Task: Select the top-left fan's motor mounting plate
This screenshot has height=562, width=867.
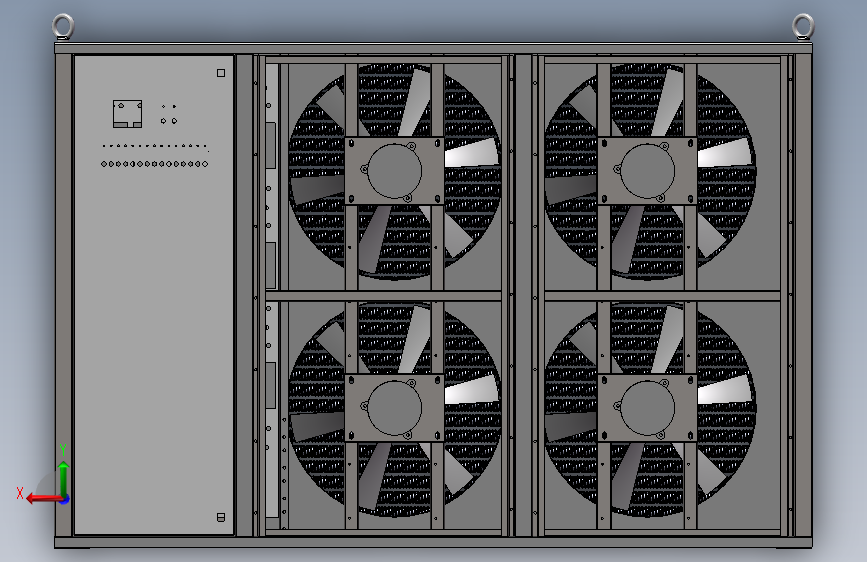Action: pos(394,171)
